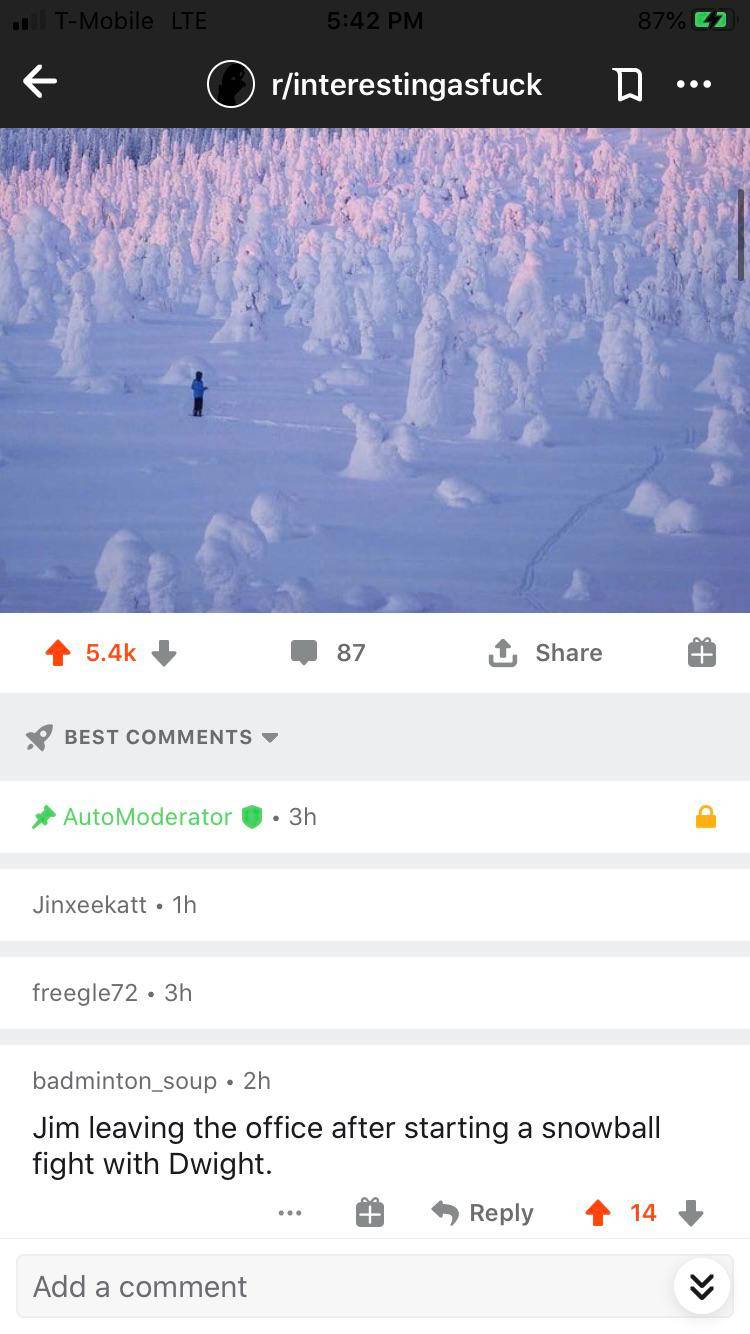This screenshot has height=1334, width=750.
Task: Open the Best Comments sort dropdown
Action: (153, 737)
